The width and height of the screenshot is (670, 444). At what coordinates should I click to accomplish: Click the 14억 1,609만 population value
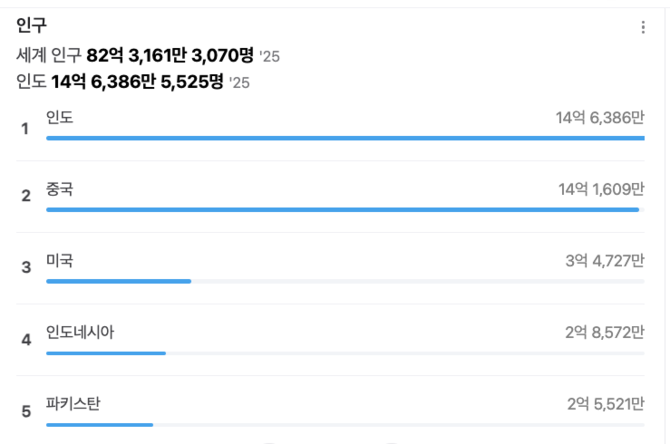click(601, 189)
